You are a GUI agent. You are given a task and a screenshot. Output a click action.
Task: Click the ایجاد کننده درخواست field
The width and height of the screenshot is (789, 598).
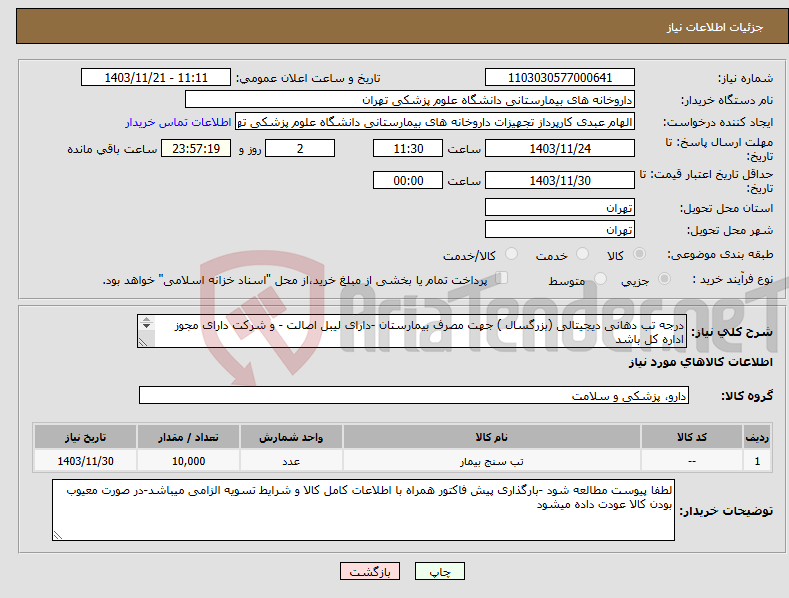coord(435,122)
